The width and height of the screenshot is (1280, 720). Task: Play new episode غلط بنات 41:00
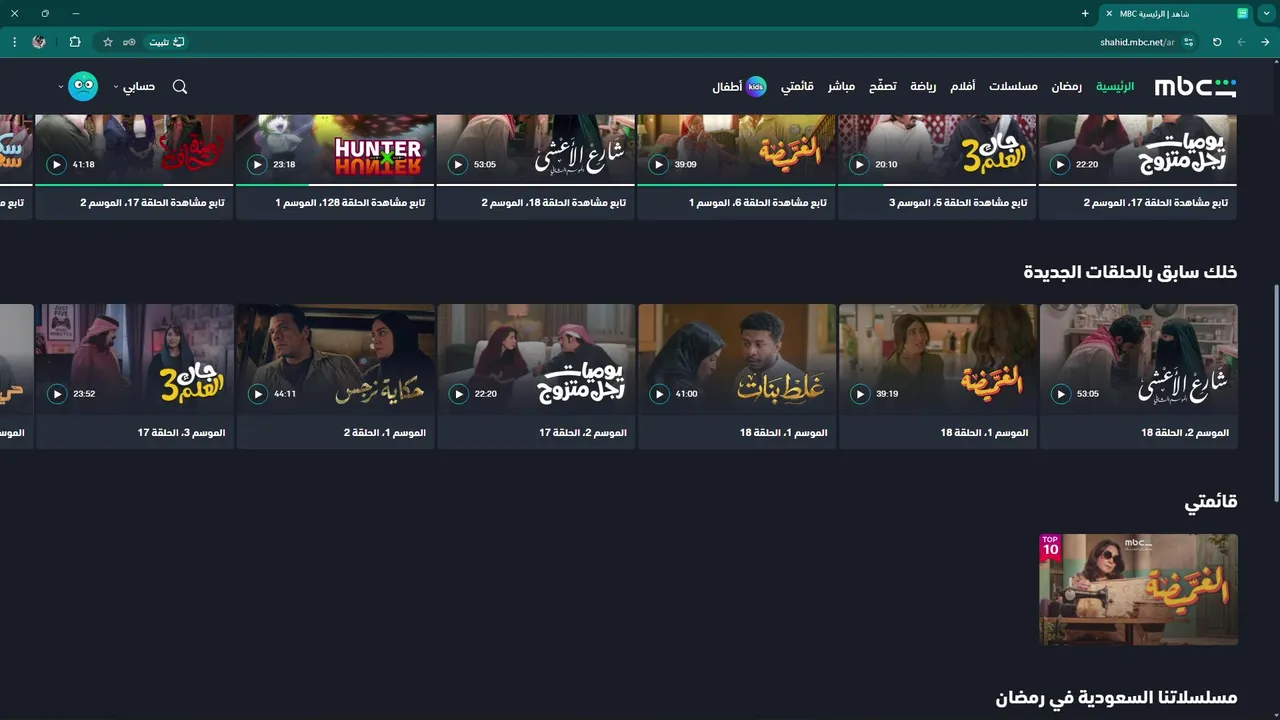click(x=659, y=394)
